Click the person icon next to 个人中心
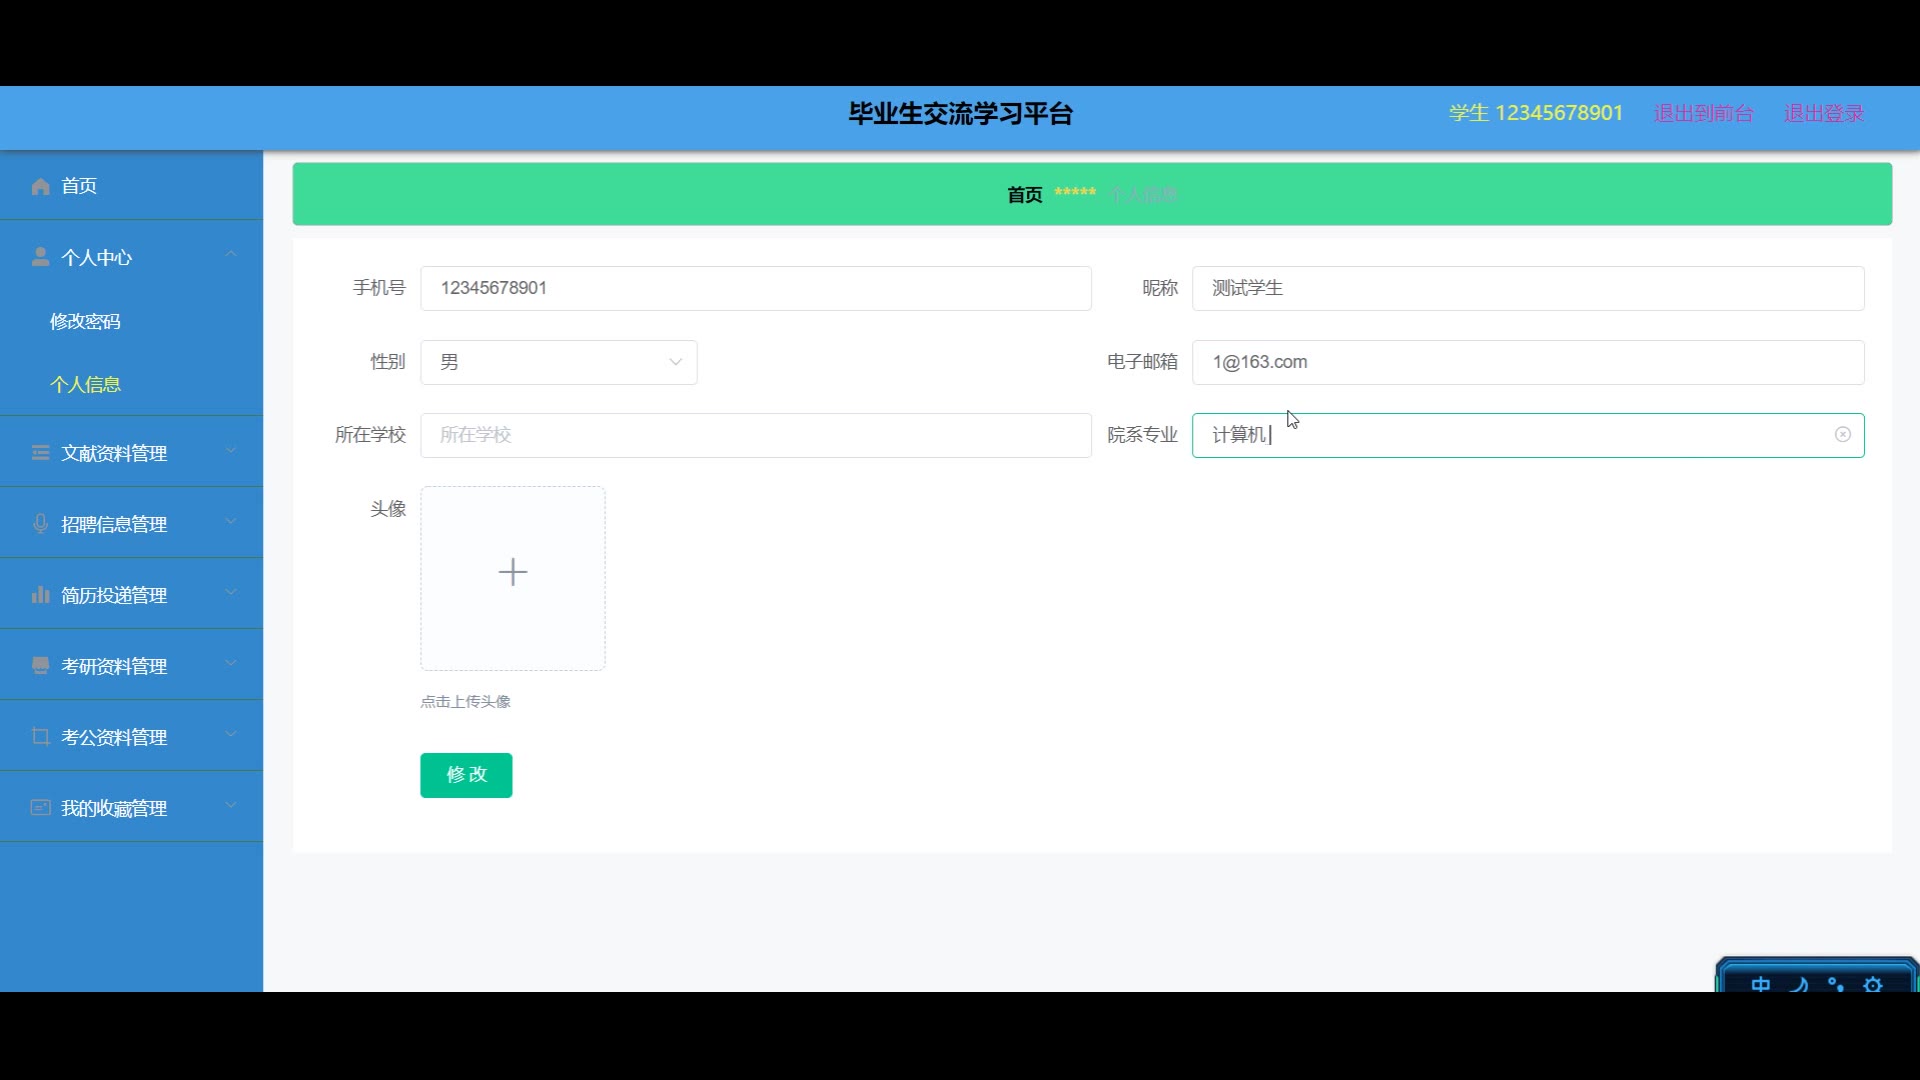Screen dimensions: 1920x1080 pyautogui.click(x=40, y=257)
